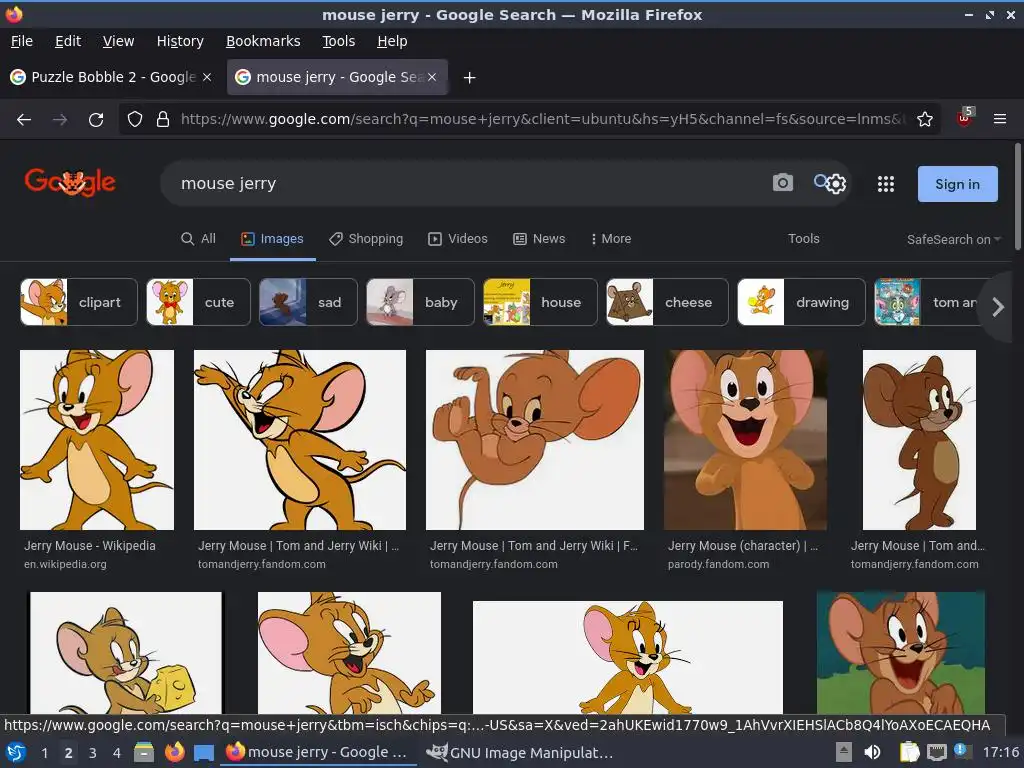Viewport: 1024px width, 768px height.
Task: Open the Tools menu in the menu bar
Action: coord(338,41)
